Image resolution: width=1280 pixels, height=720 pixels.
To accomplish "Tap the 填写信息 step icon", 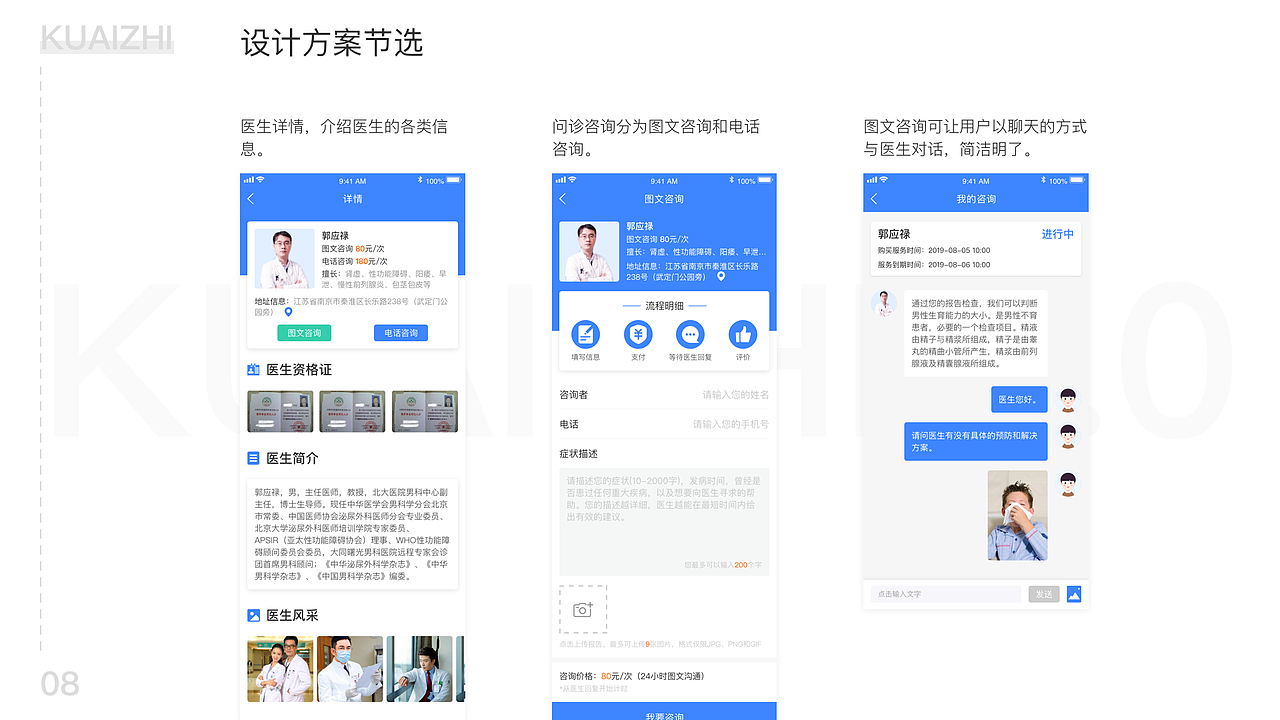I will 586,335.
